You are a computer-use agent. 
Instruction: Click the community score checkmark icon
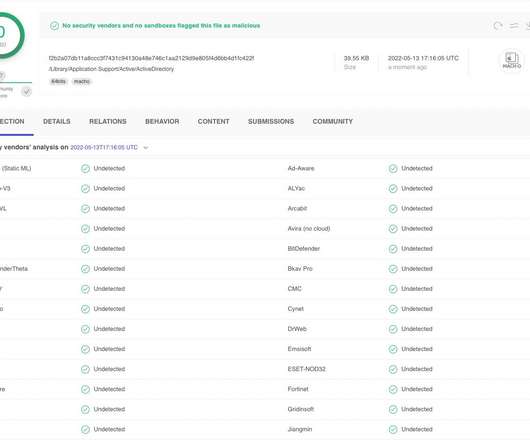27,91
